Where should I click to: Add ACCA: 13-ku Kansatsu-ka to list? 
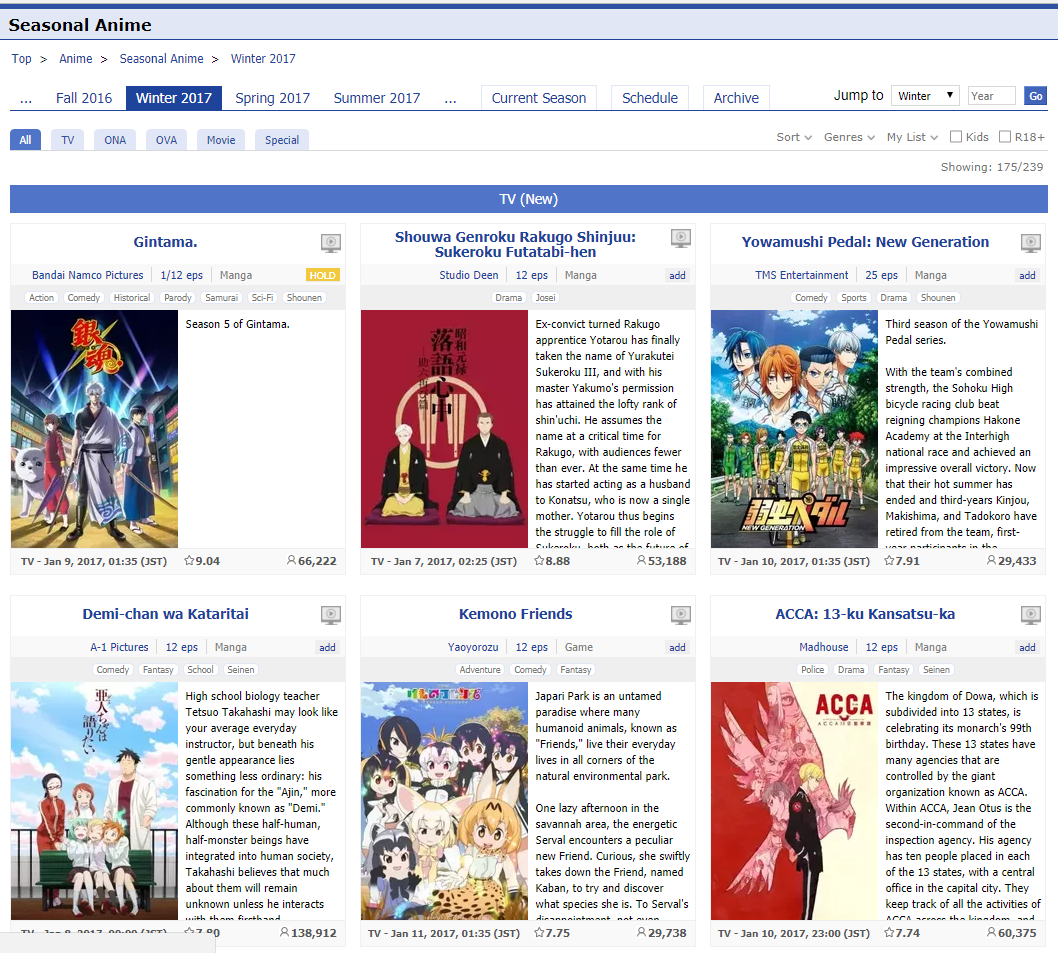(1027, 647)
